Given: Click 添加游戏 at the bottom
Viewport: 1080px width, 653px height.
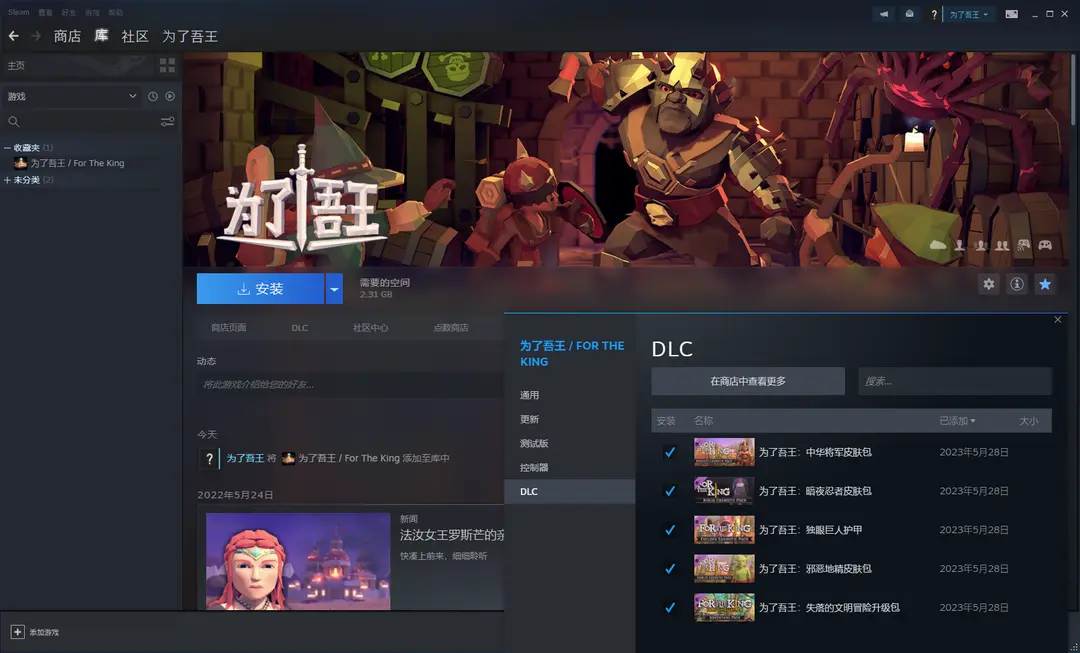Looking at the screenshot, I should 44,632.
